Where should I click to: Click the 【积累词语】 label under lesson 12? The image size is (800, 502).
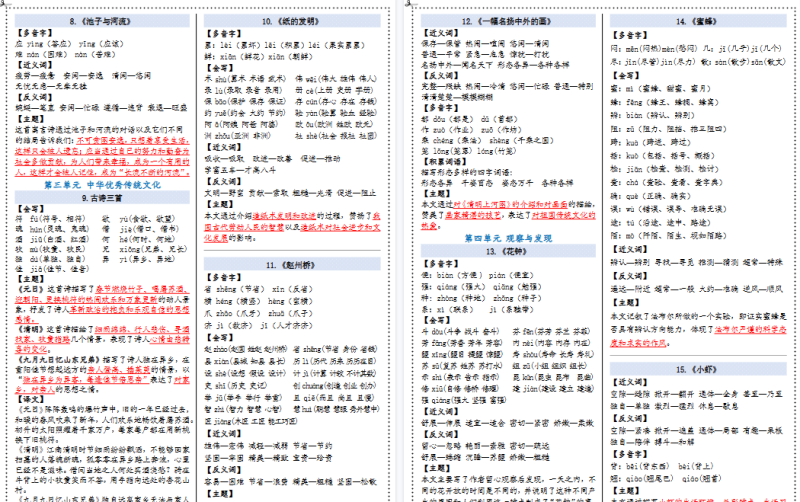point(443,162)
